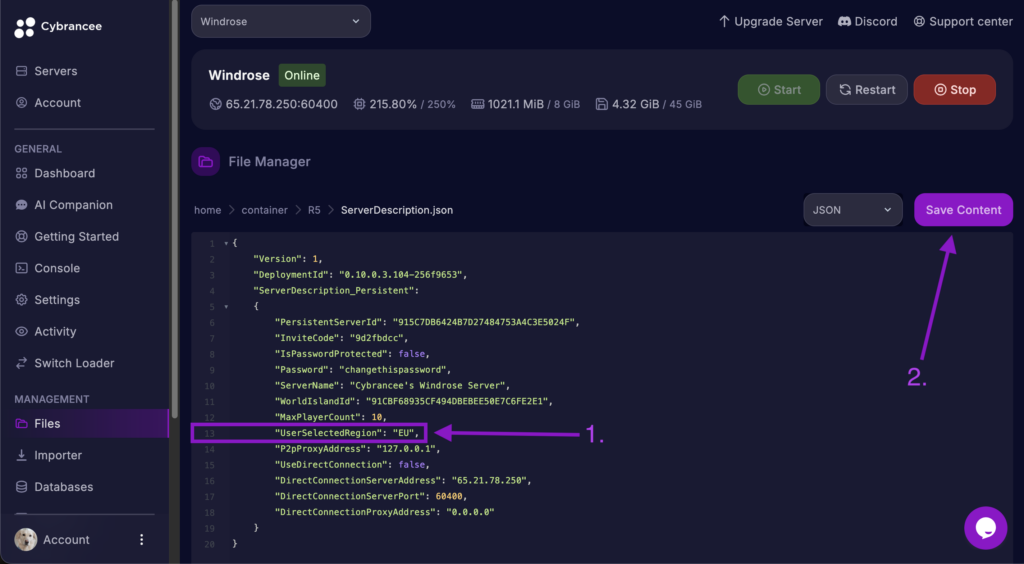This screenshot has height=564, width=1024.
Task: Click the server address 65.21.78.250:60400
Action: [281, 104]
